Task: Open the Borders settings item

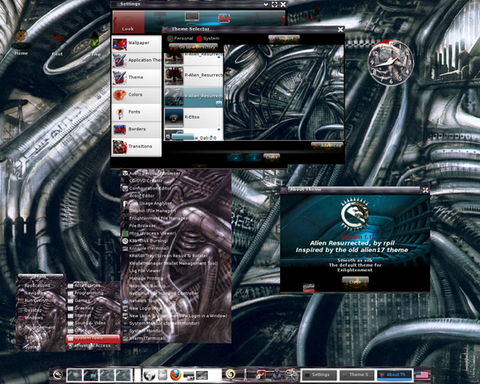Action: [x=136, y=129]
